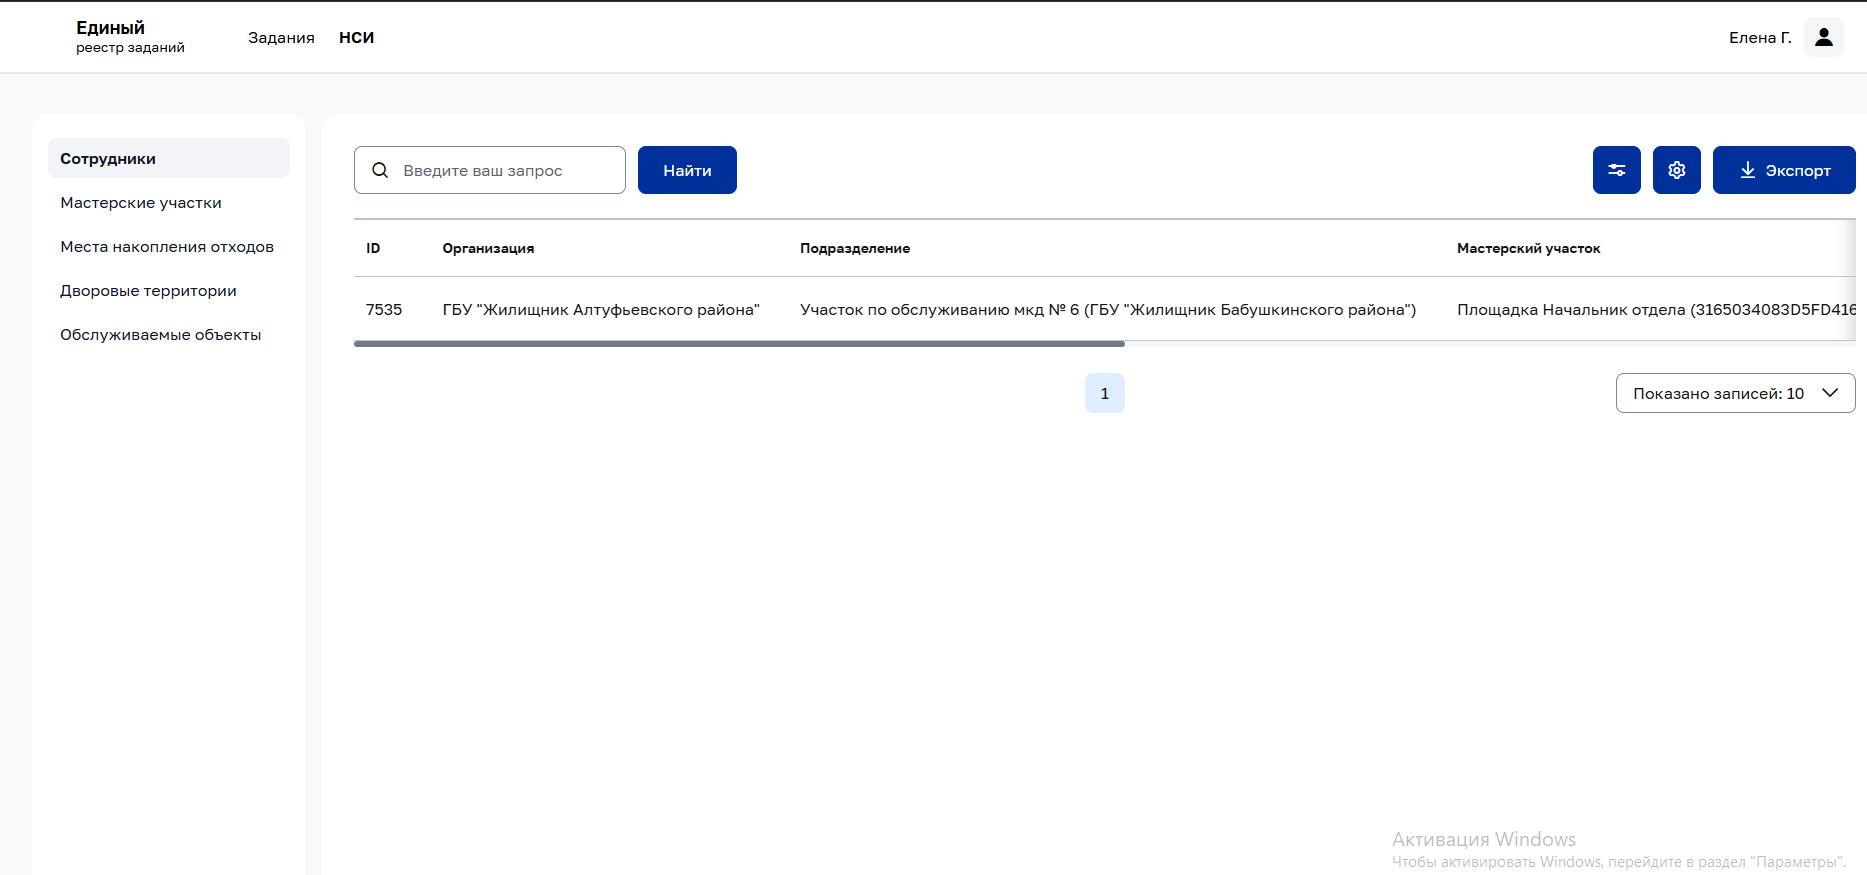Open the filters sliders icon button
The width and height of the screenshot is (1867, 875).
1616,170
